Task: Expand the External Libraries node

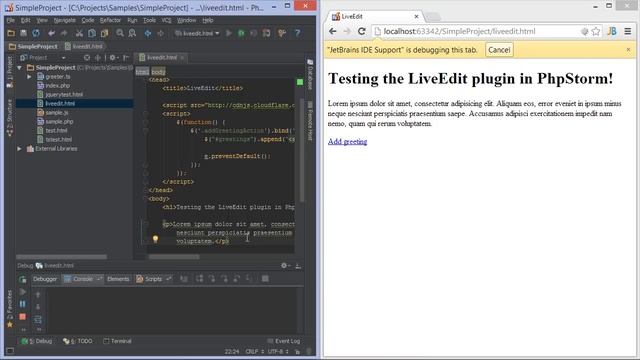Action: pyautogui.click(x=20, y=149)
